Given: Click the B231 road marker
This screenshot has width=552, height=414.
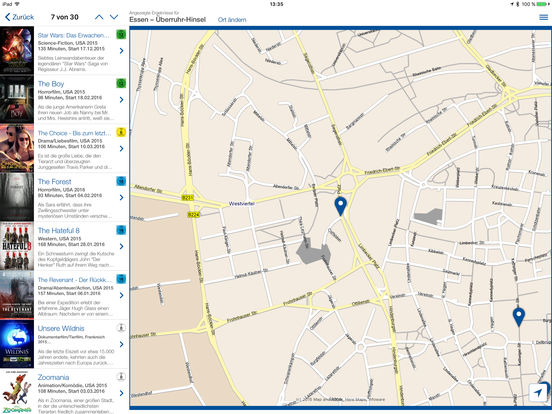Looking at the screenshot, I should 187,197.
